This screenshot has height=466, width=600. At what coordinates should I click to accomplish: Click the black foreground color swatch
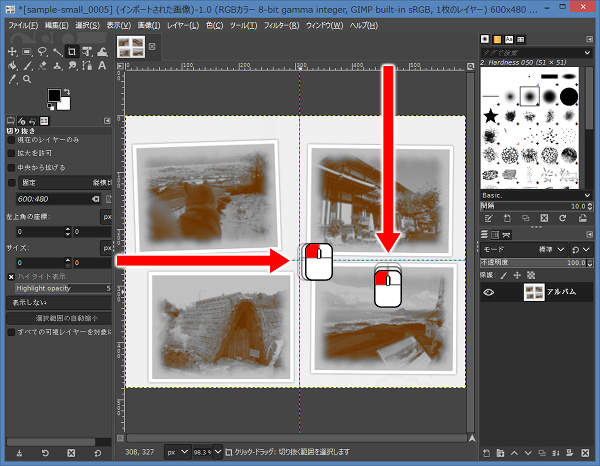click(54, 96)
